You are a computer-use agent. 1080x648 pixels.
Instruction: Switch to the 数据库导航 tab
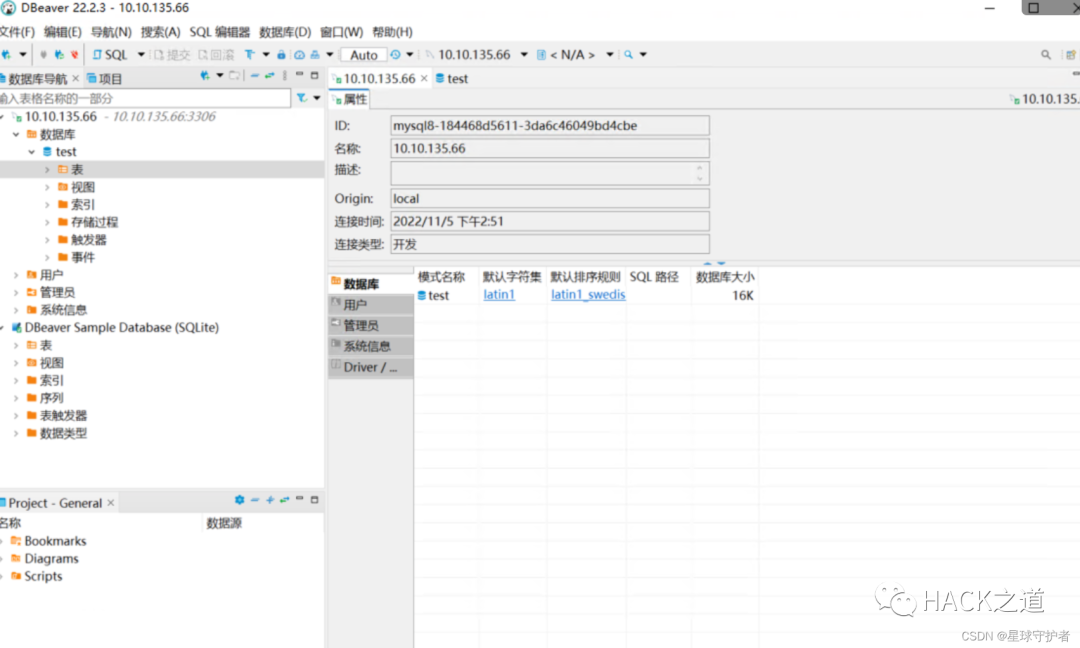[x=37, y=79]
